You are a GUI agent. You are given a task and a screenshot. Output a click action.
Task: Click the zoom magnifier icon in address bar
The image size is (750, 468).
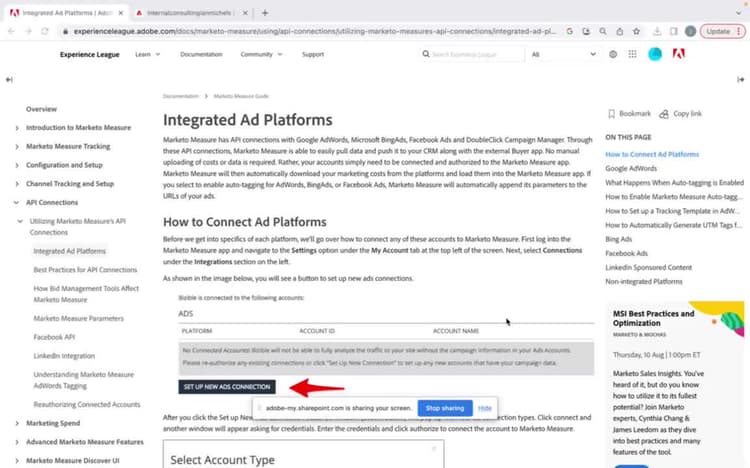603,31
